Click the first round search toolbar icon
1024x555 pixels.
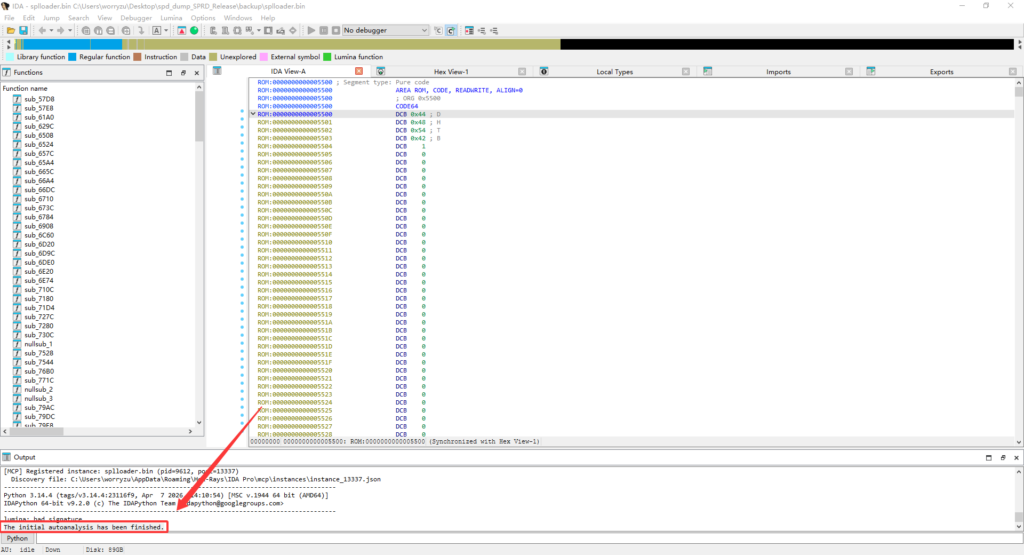[x=86, y=31]
